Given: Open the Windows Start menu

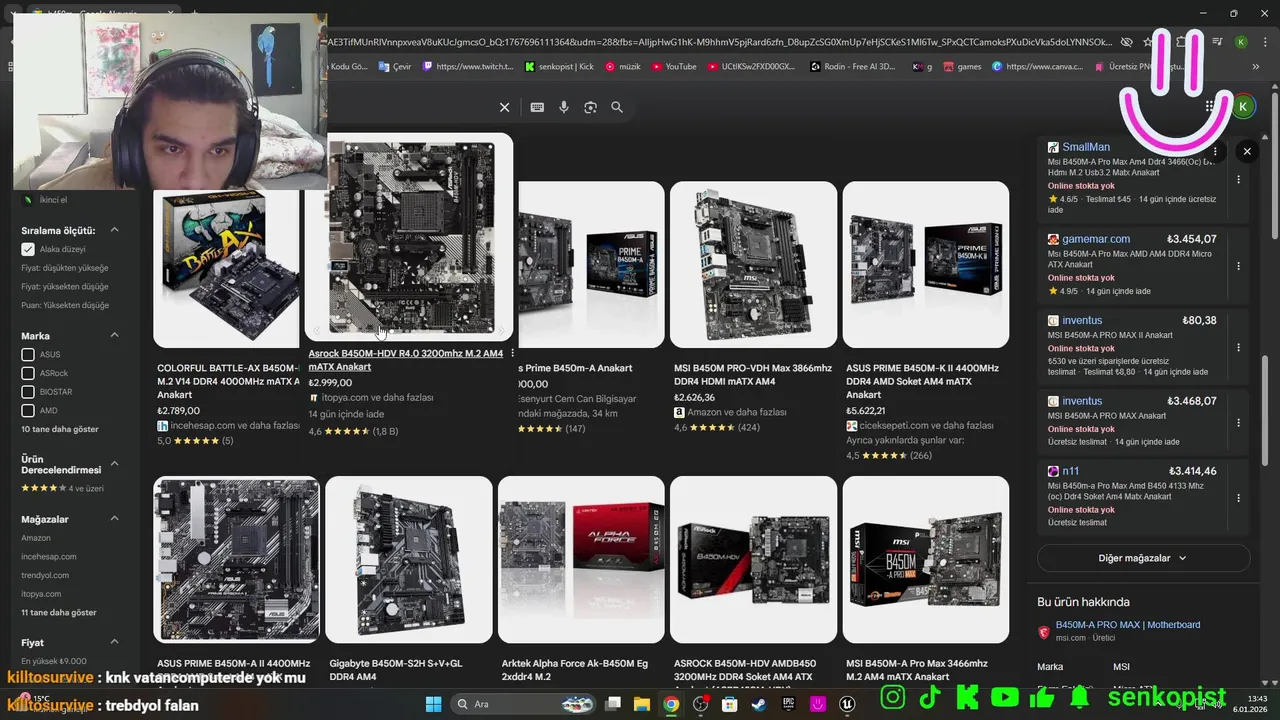Looking at the screenshot, I should (433, 704).
